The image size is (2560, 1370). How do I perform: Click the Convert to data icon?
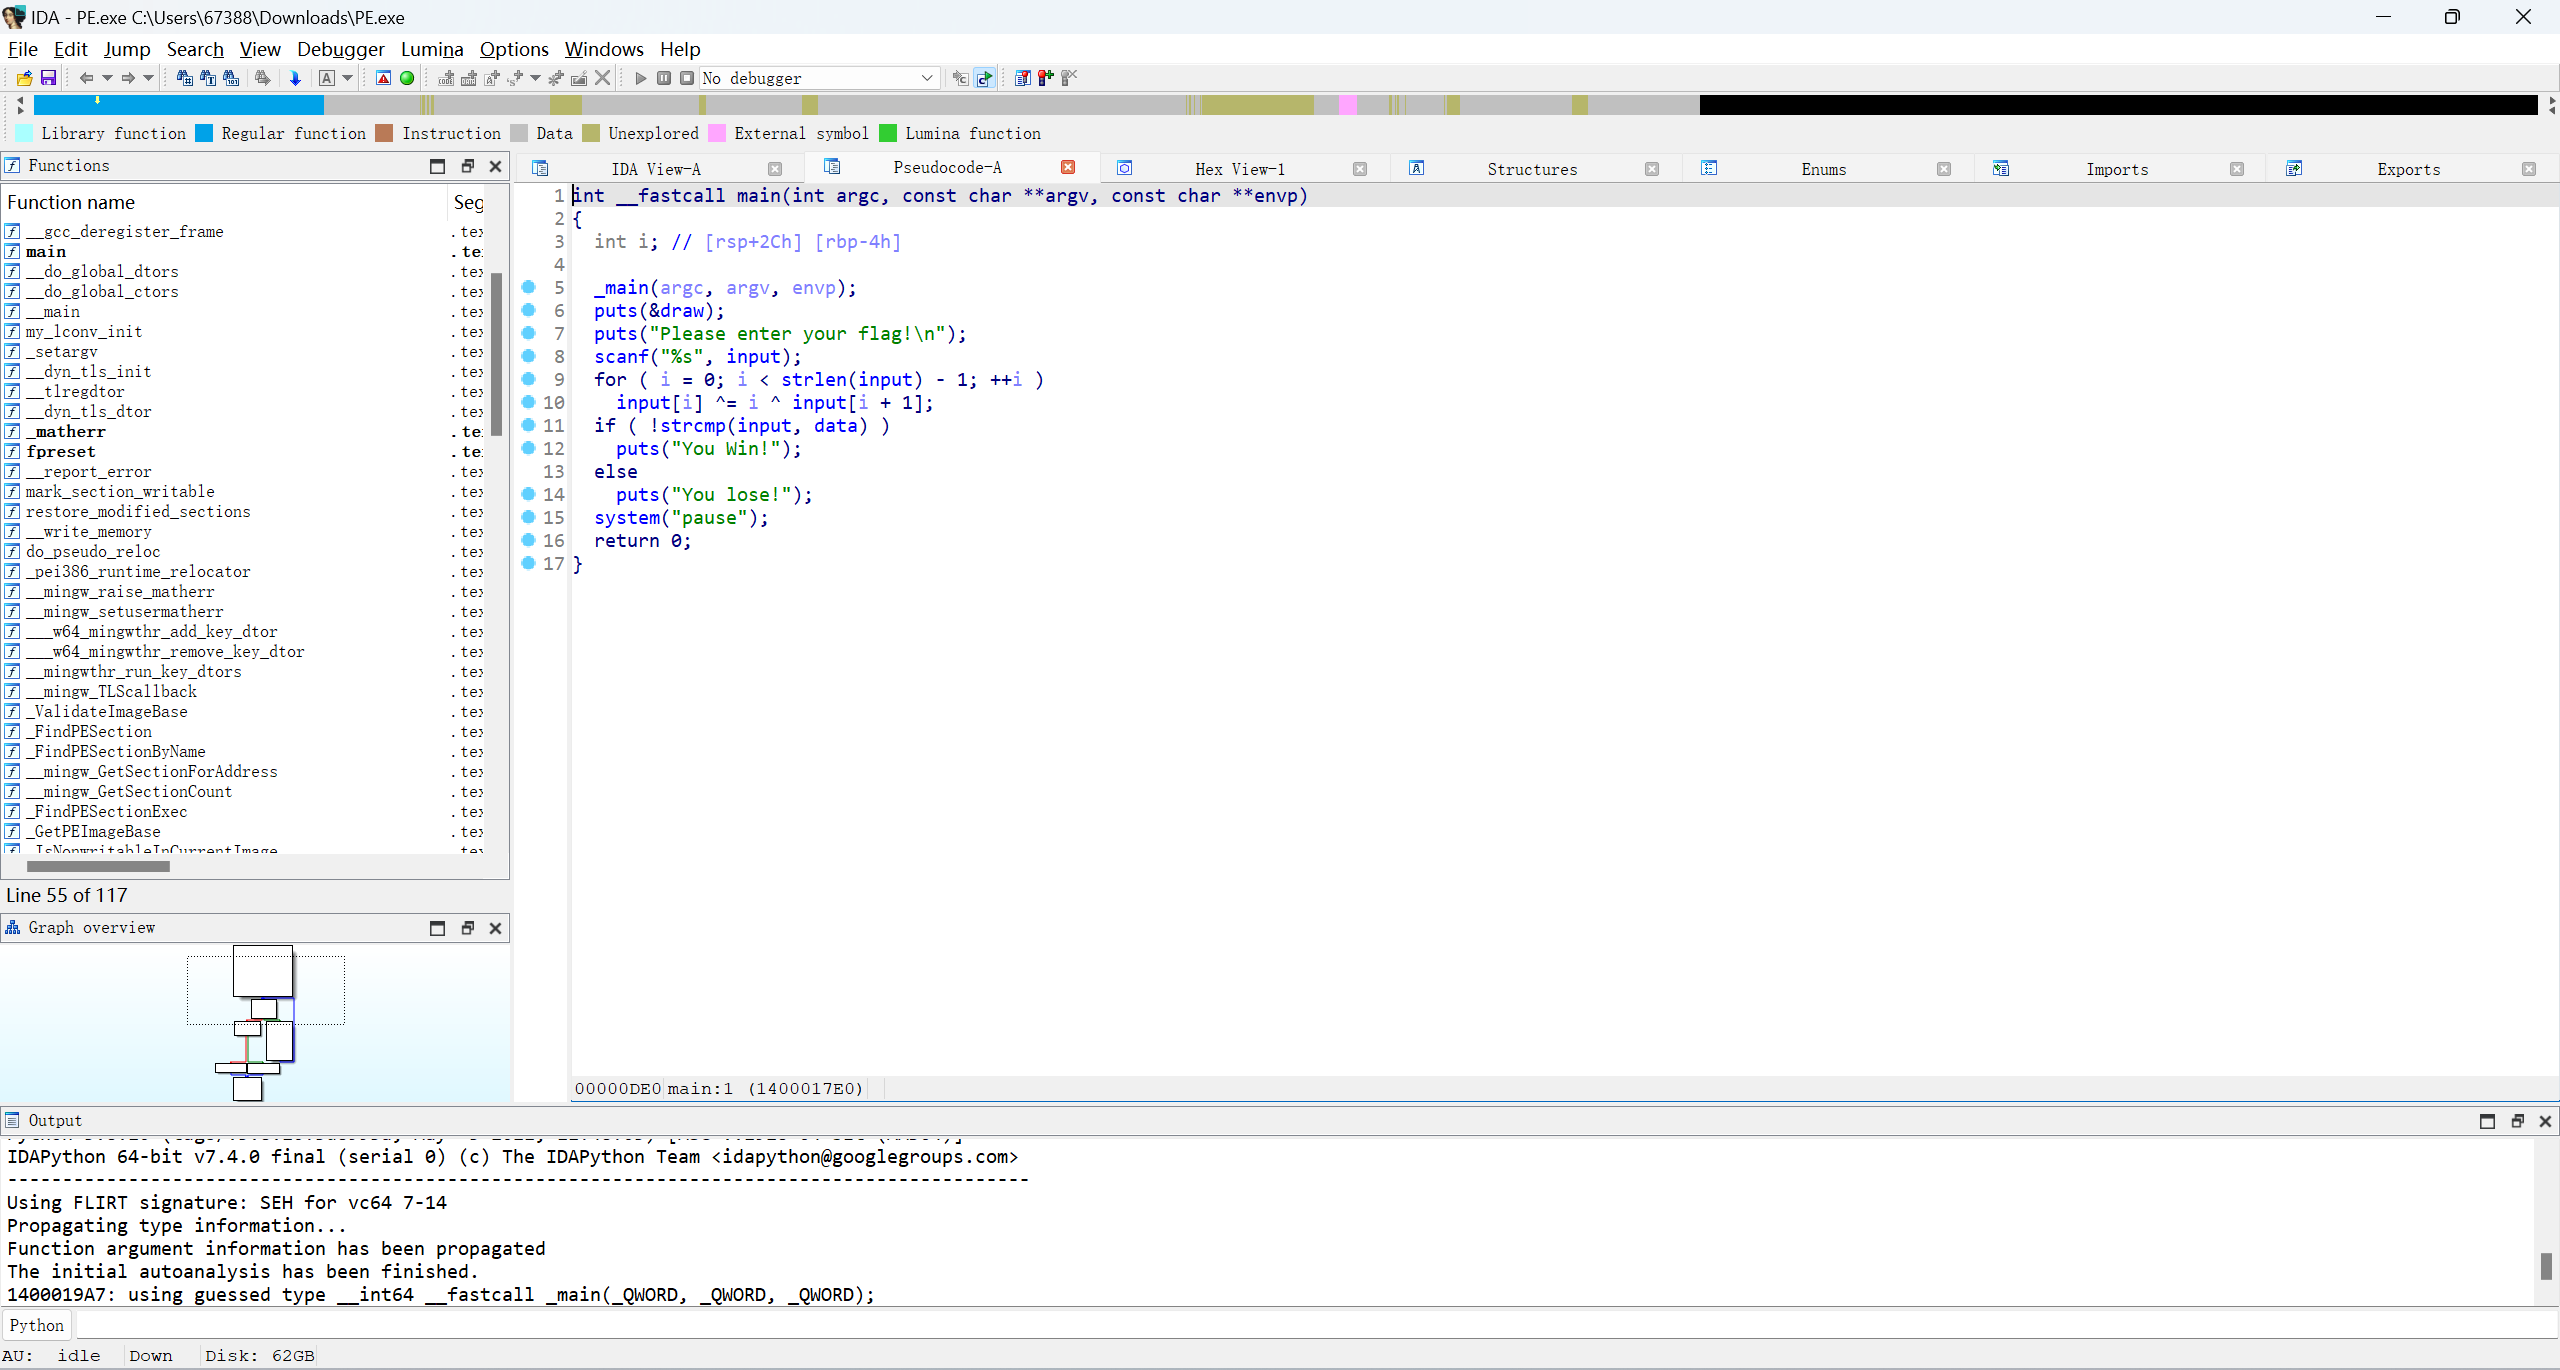[x=469, y=78]
